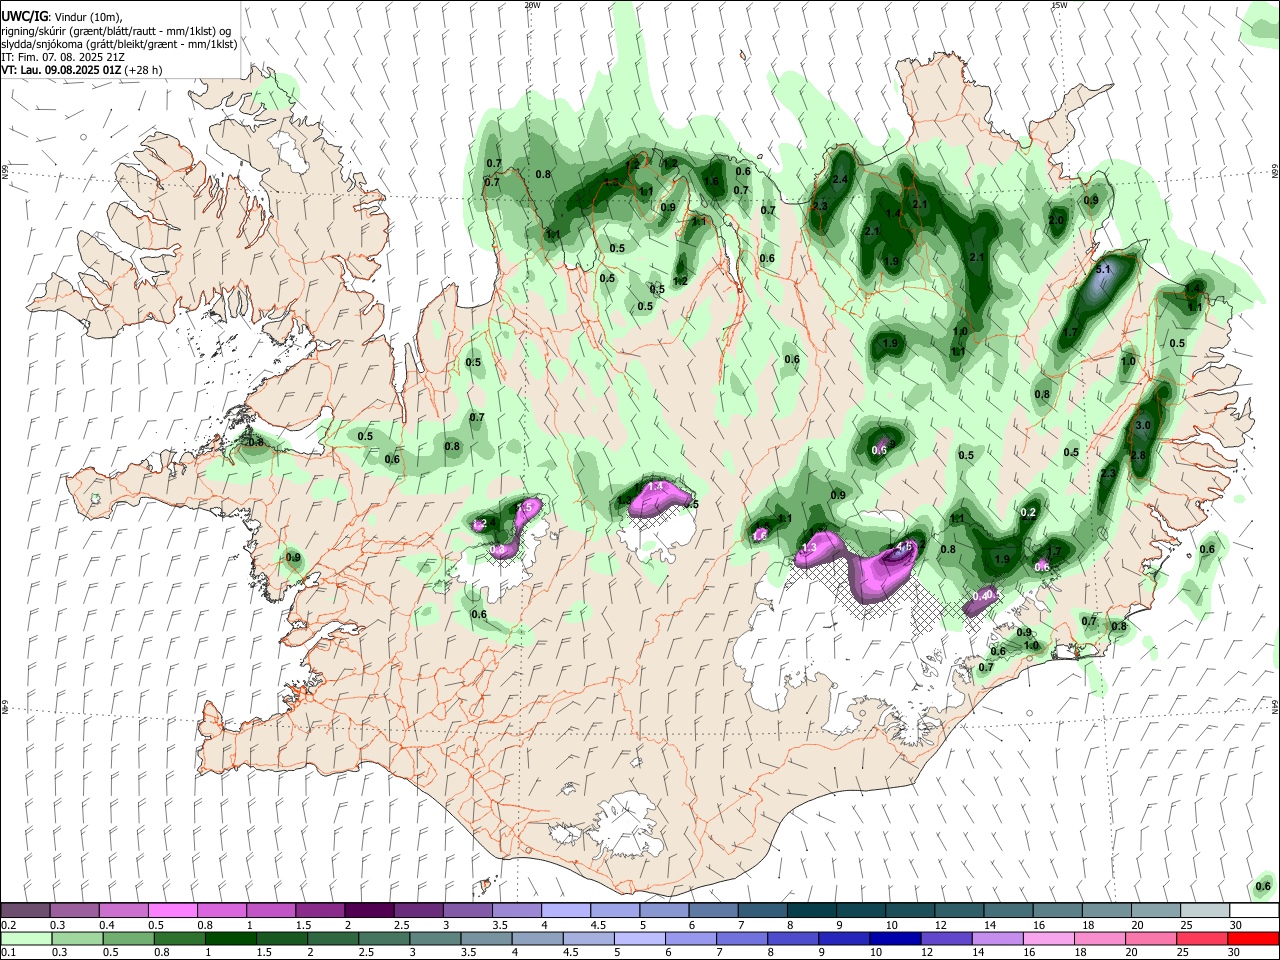Image resolution: width=1280 pixels, height=960 pixels.
Task: Pick the pure red 30 swatch in the lower legend
Action: pyautogui.click(x=1253, y=938)
